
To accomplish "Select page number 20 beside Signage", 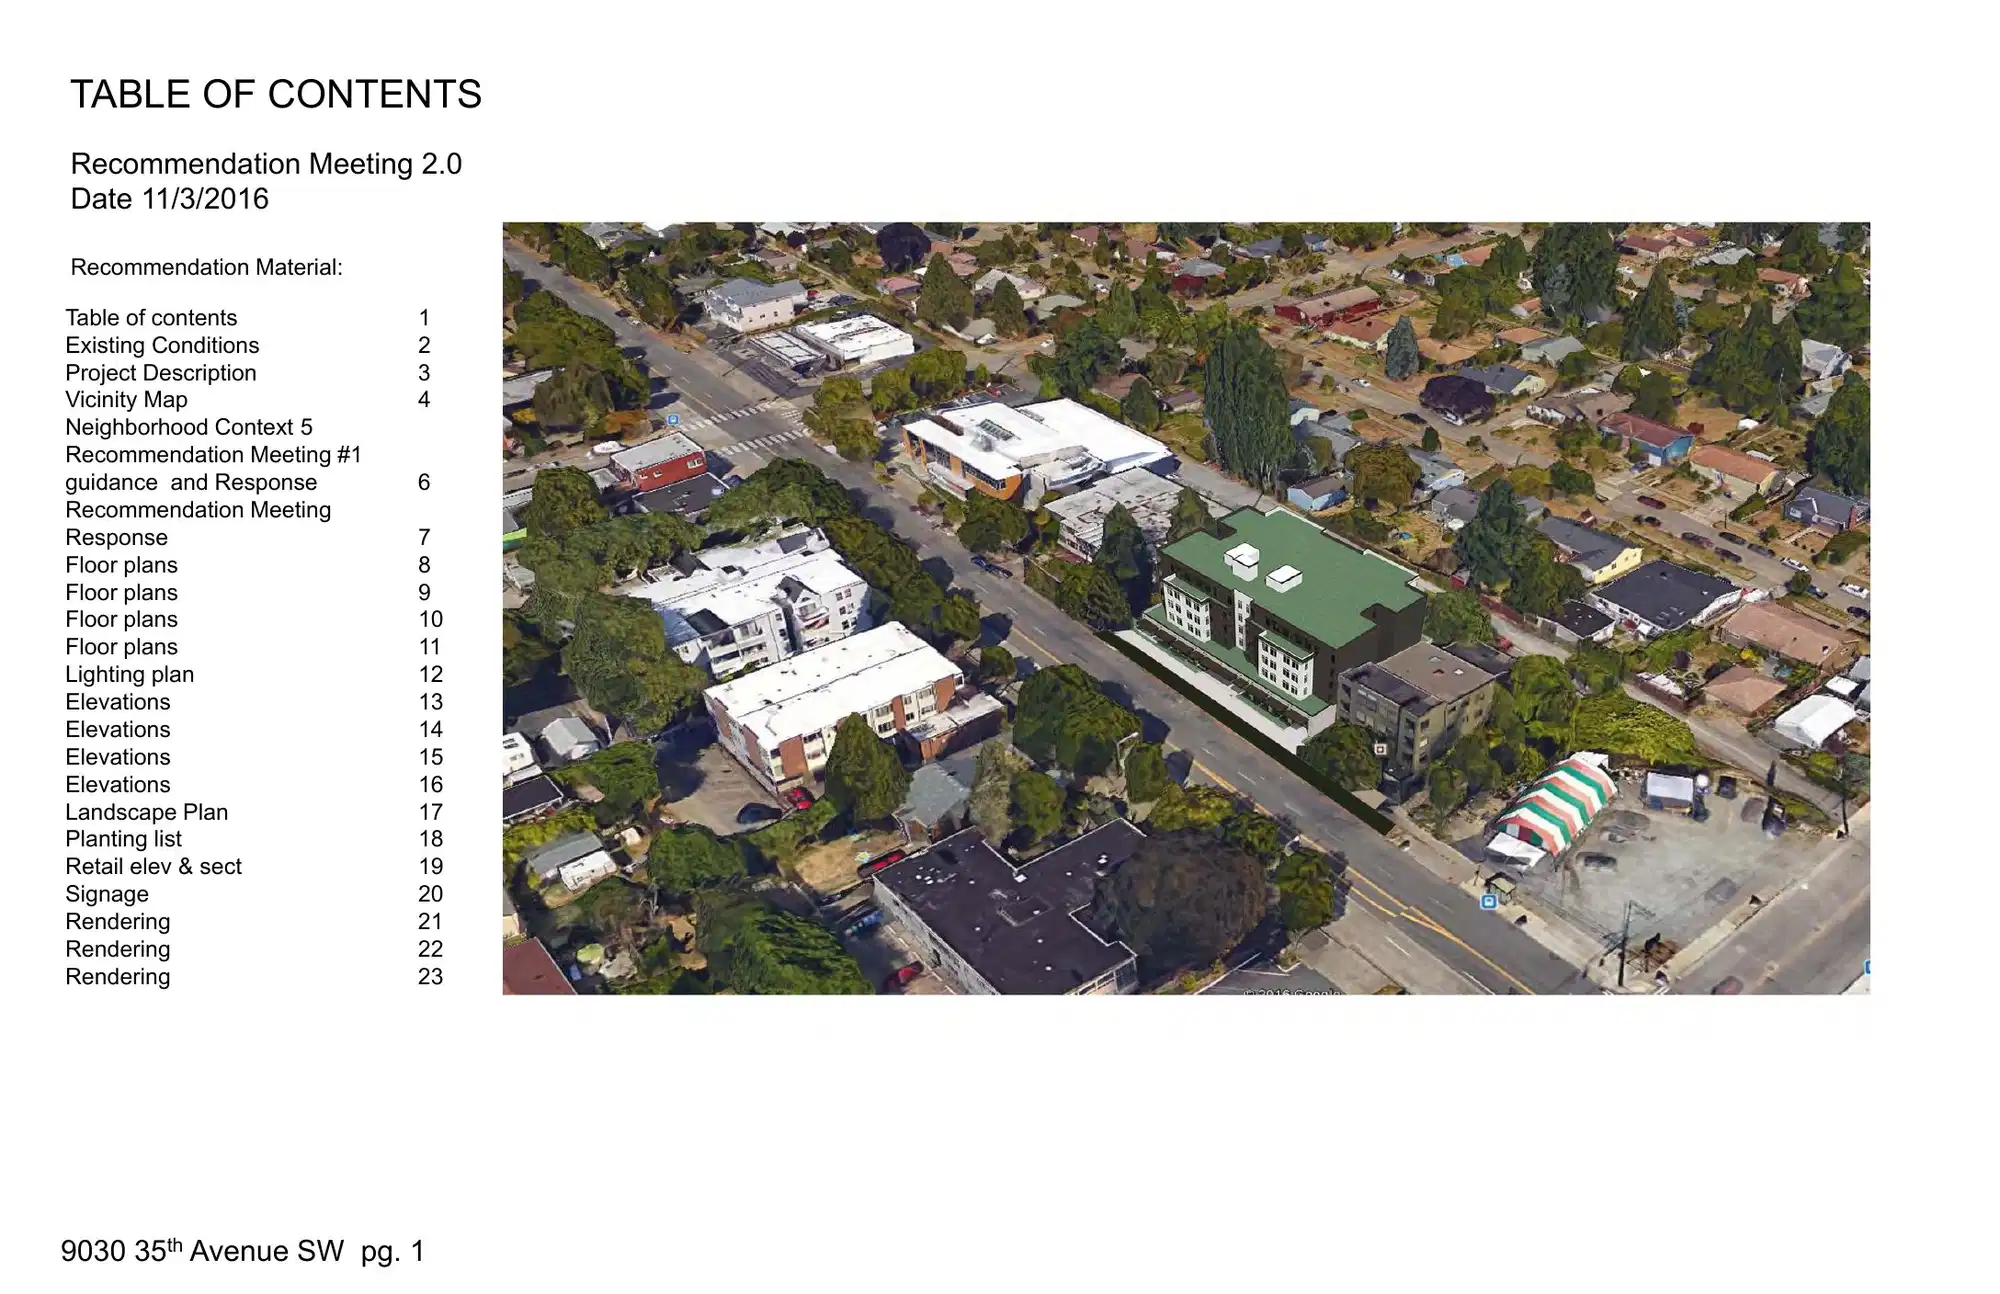I will [x=430, y=895].
